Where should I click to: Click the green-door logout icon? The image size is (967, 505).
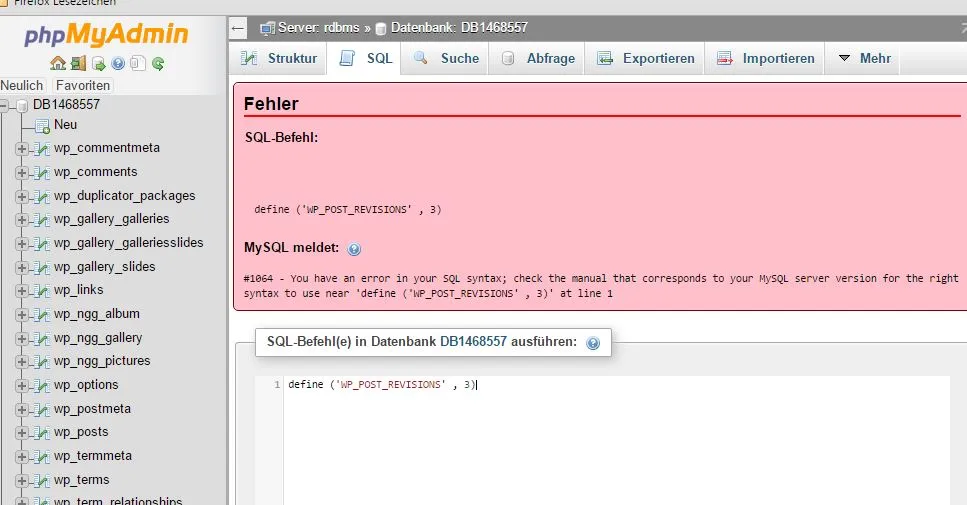click(78, 64)
